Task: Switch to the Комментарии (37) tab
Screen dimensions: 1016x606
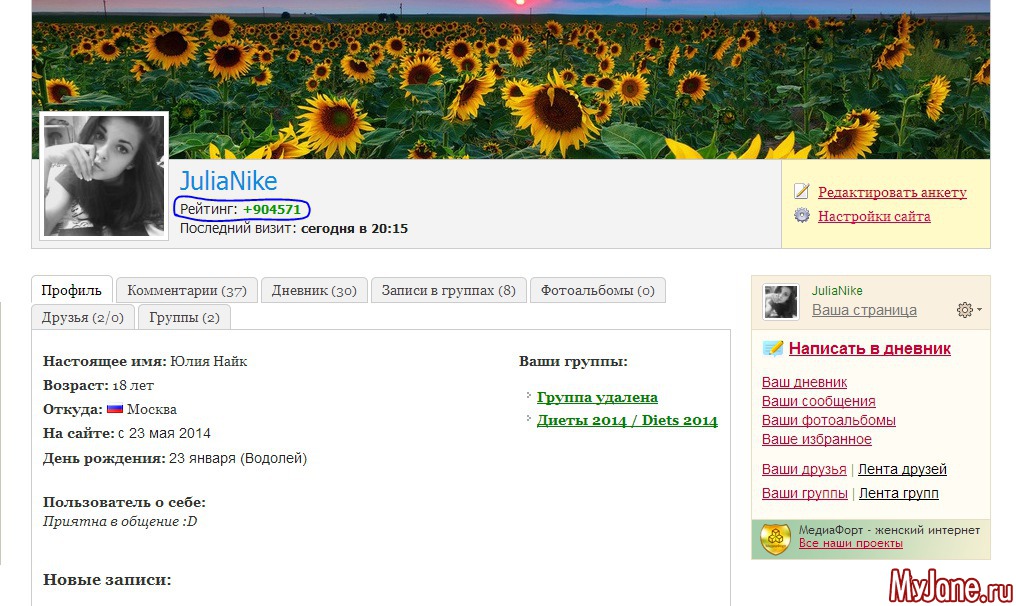Action: coord(186,291)
